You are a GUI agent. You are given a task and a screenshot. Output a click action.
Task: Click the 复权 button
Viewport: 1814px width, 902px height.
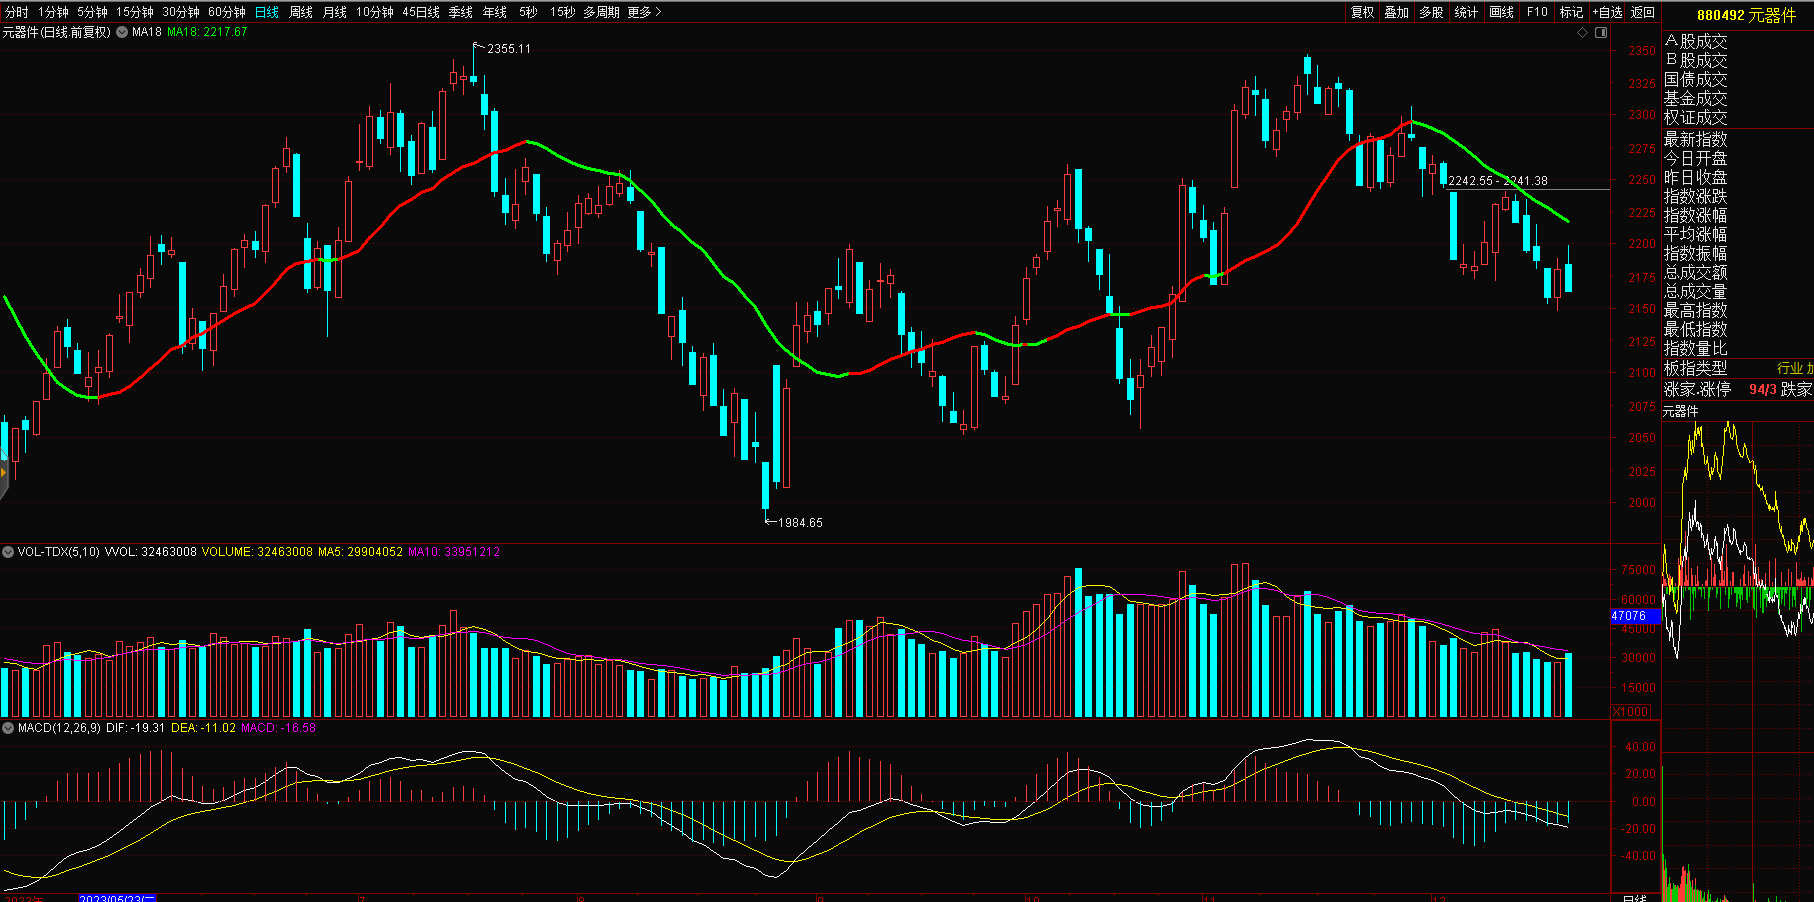click(x=1363, y=12)
